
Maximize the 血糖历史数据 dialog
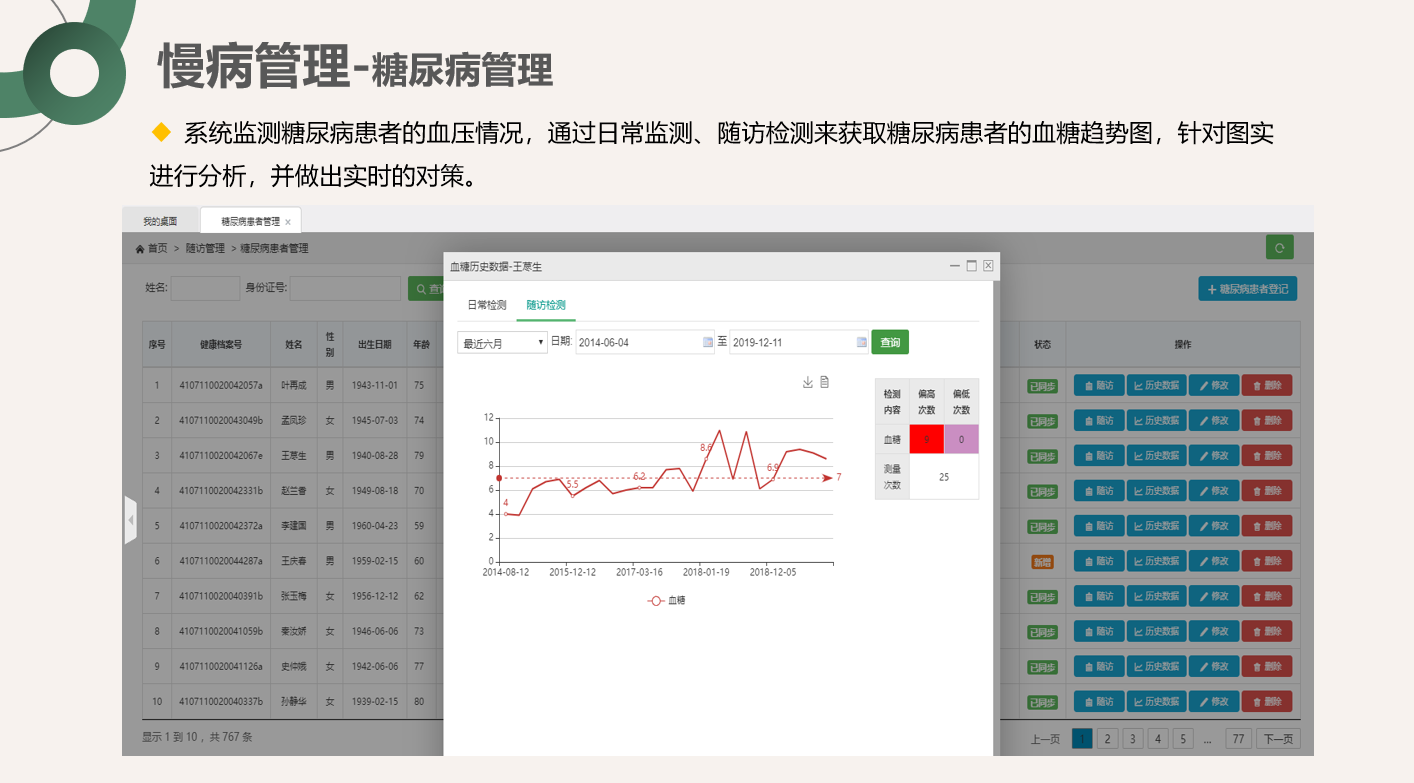click(x=971, y=266)
